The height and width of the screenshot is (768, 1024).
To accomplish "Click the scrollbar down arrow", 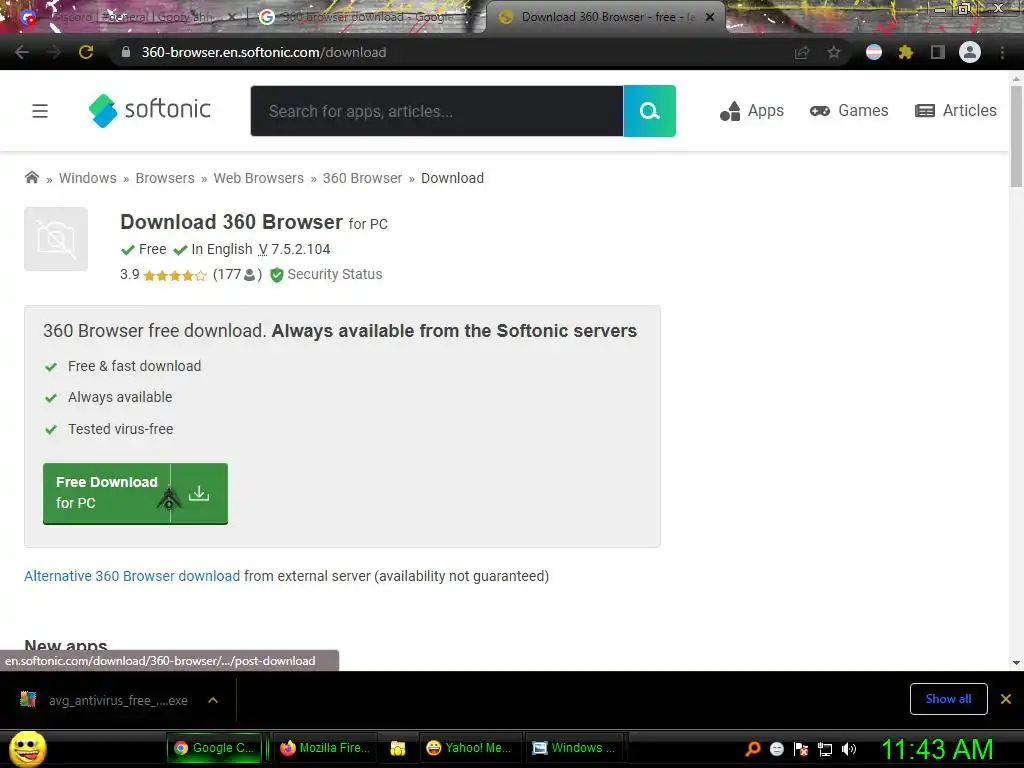I will [x=1016, y=663].
